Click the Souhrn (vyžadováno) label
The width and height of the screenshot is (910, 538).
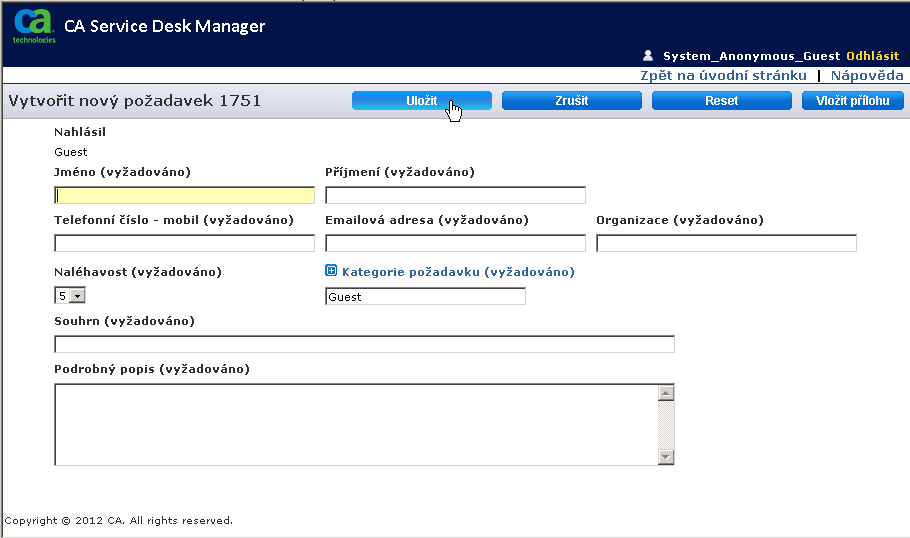click(x=124, y=320)
